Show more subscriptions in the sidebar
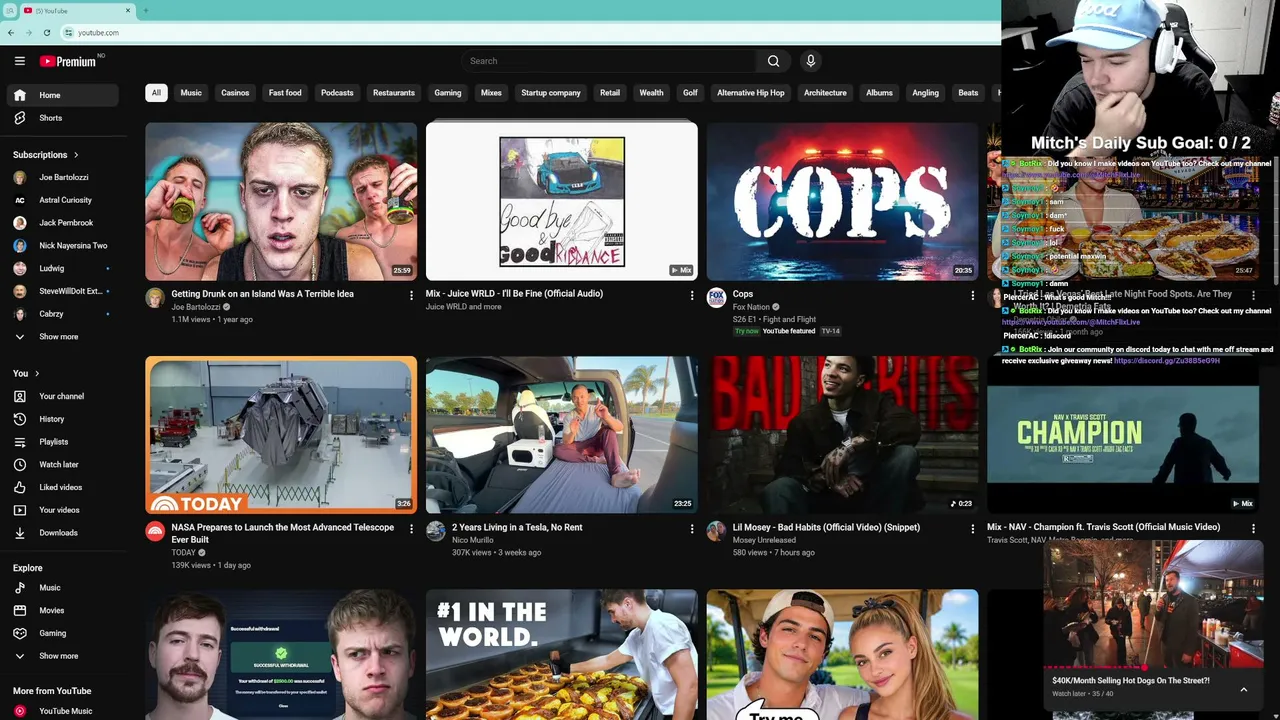This screenshot has height=720, width=1280. click(63, 337)
